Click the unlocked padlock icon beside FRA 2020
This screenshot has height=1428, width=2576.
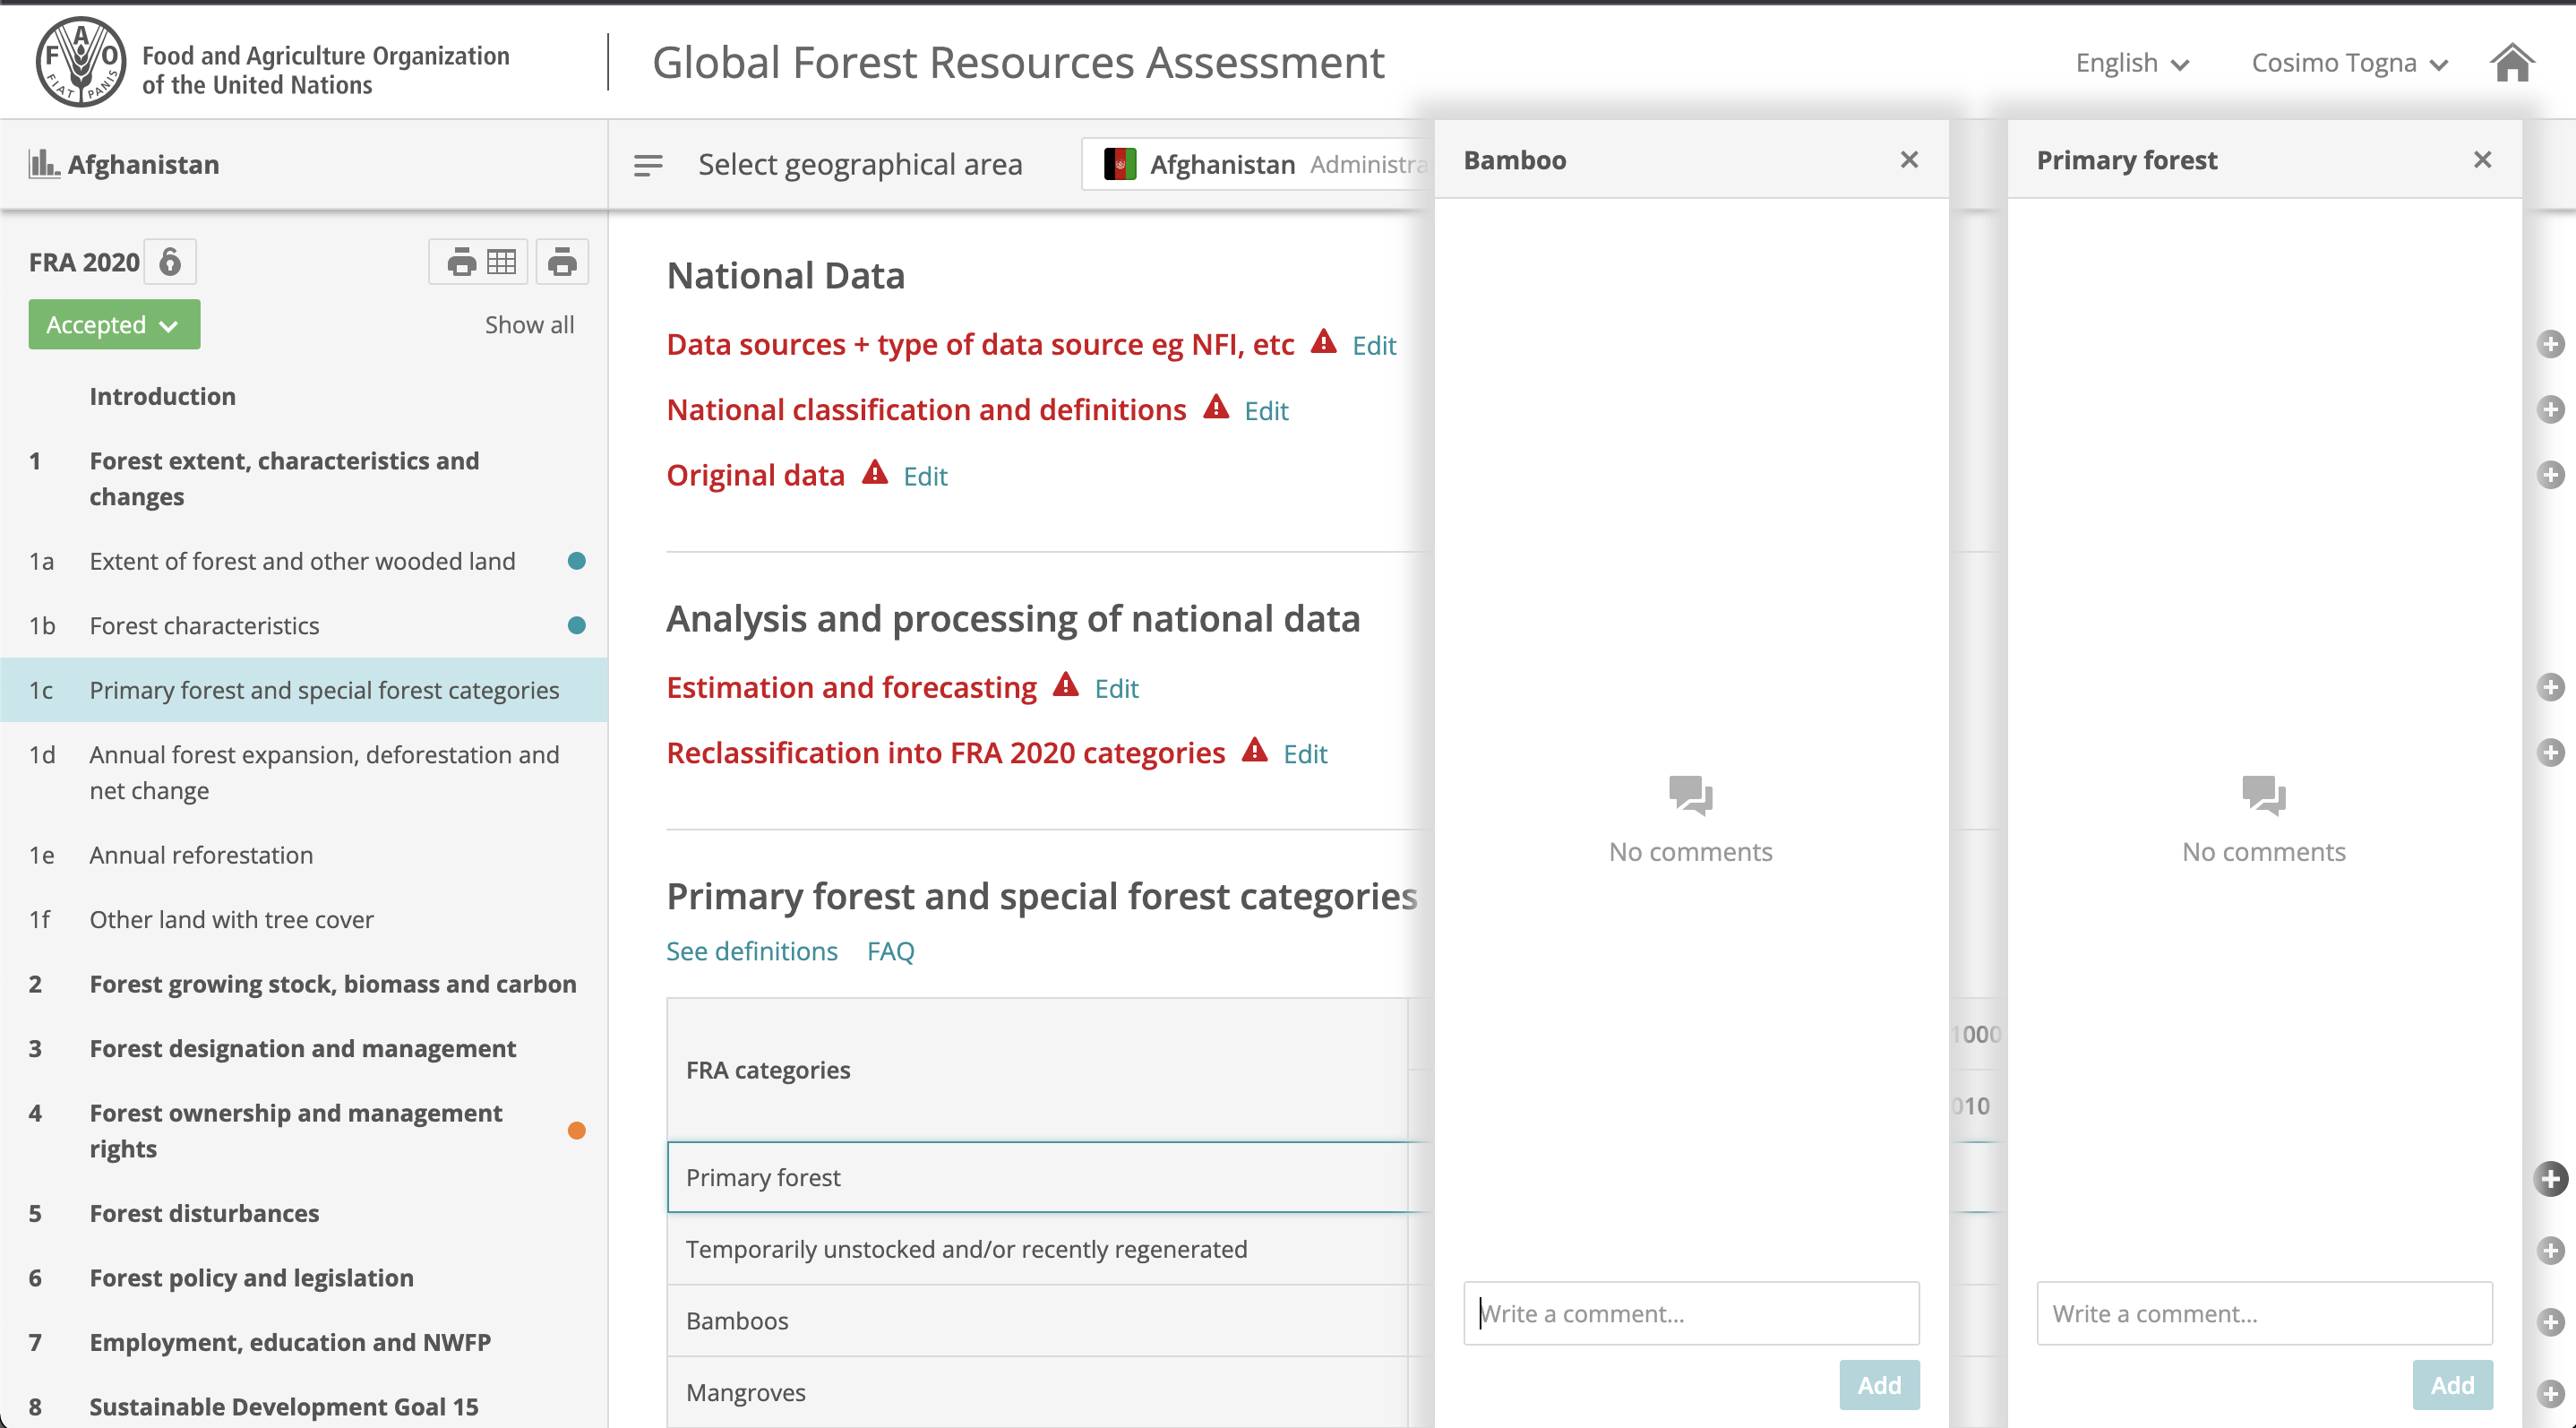(x=170, y=261)
